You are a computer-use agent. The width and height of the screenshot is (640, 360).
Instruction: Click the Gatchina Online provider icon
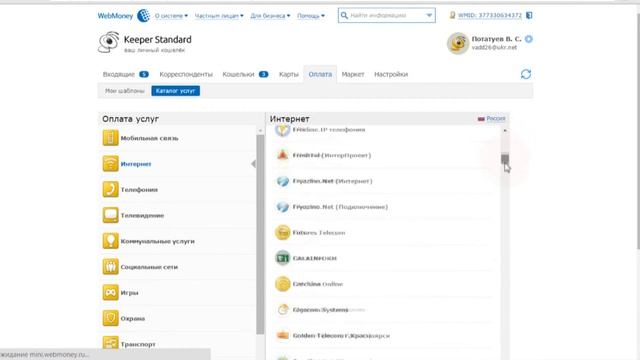[x=282, y=284]
